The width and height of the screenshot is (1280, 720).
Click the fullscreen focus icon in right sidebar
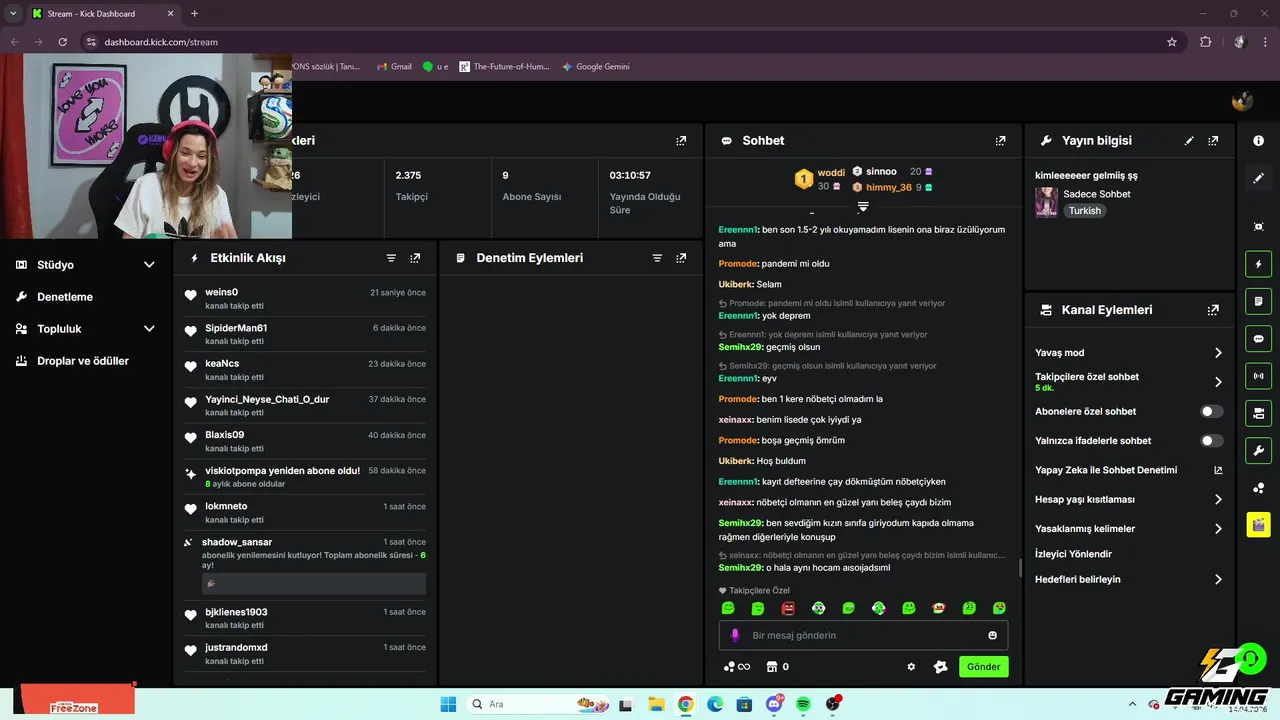point(1258,227)
